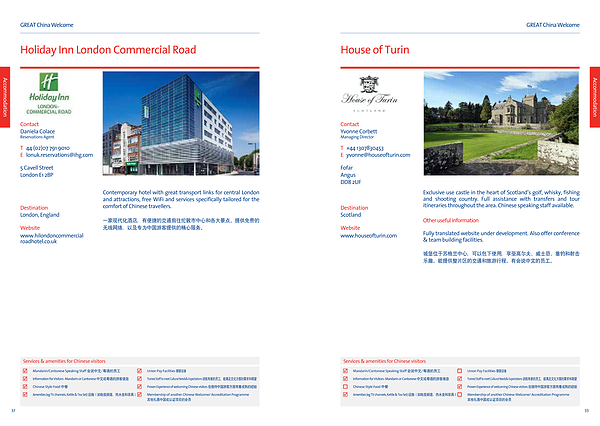Click address line Angus
The height and width of the screenshot is (426, 600).
(348, 175)
